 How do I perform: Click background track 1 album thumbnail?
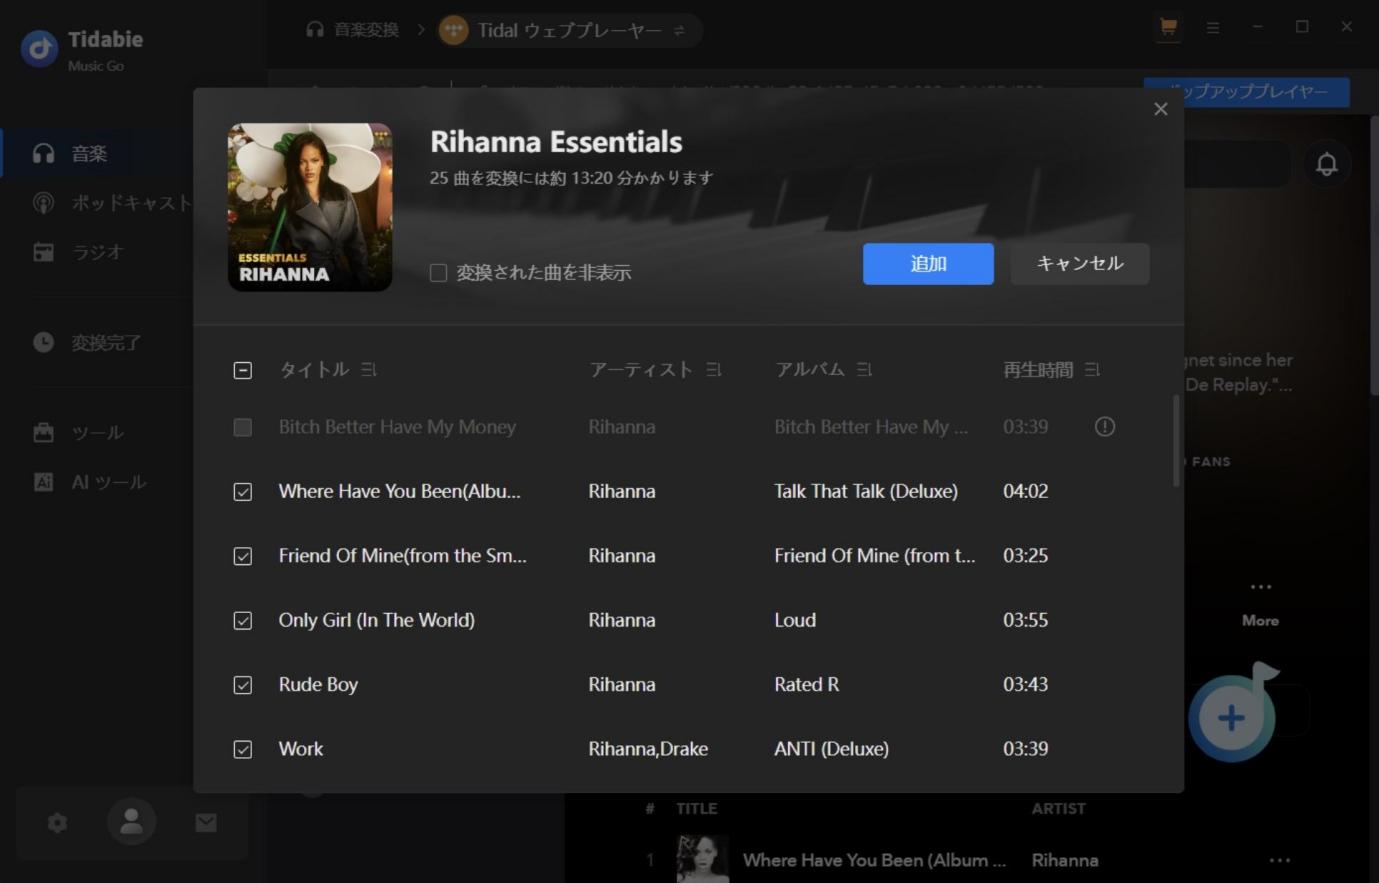pos(702,859)
